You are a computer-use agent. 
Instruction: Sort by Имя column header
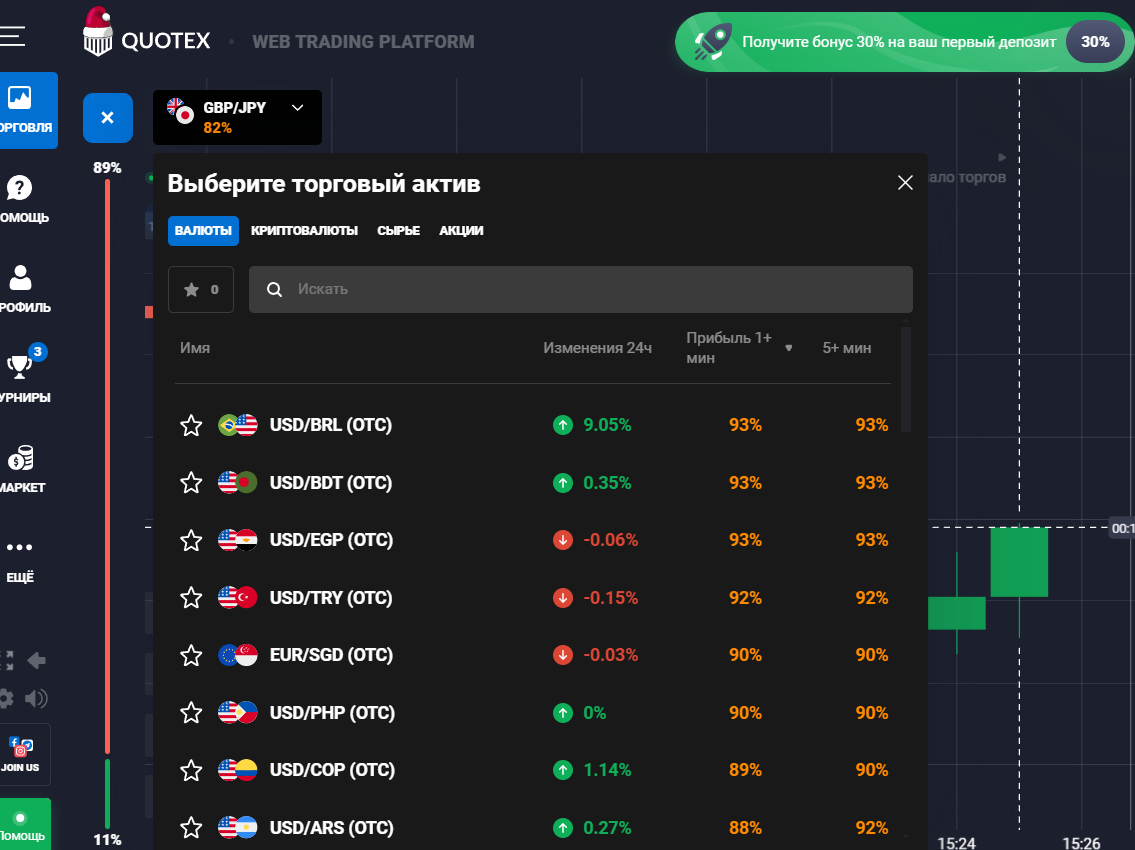click(195, 348)
